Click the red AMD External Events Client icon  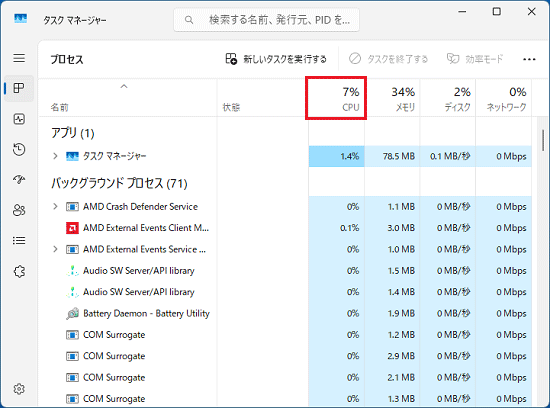point(72,228)
